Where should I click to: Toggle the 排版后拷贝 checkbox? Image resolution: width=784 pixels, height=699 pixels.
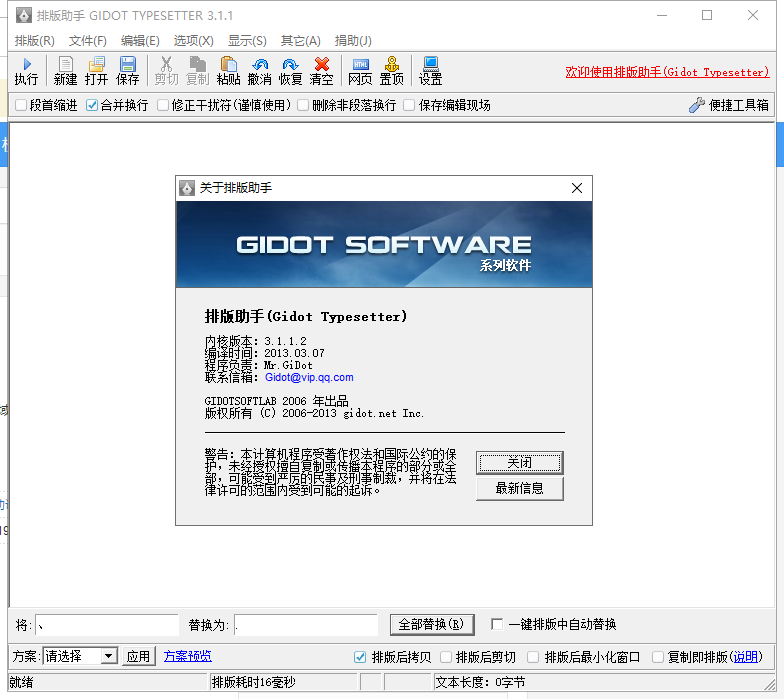tap(361, 657)
